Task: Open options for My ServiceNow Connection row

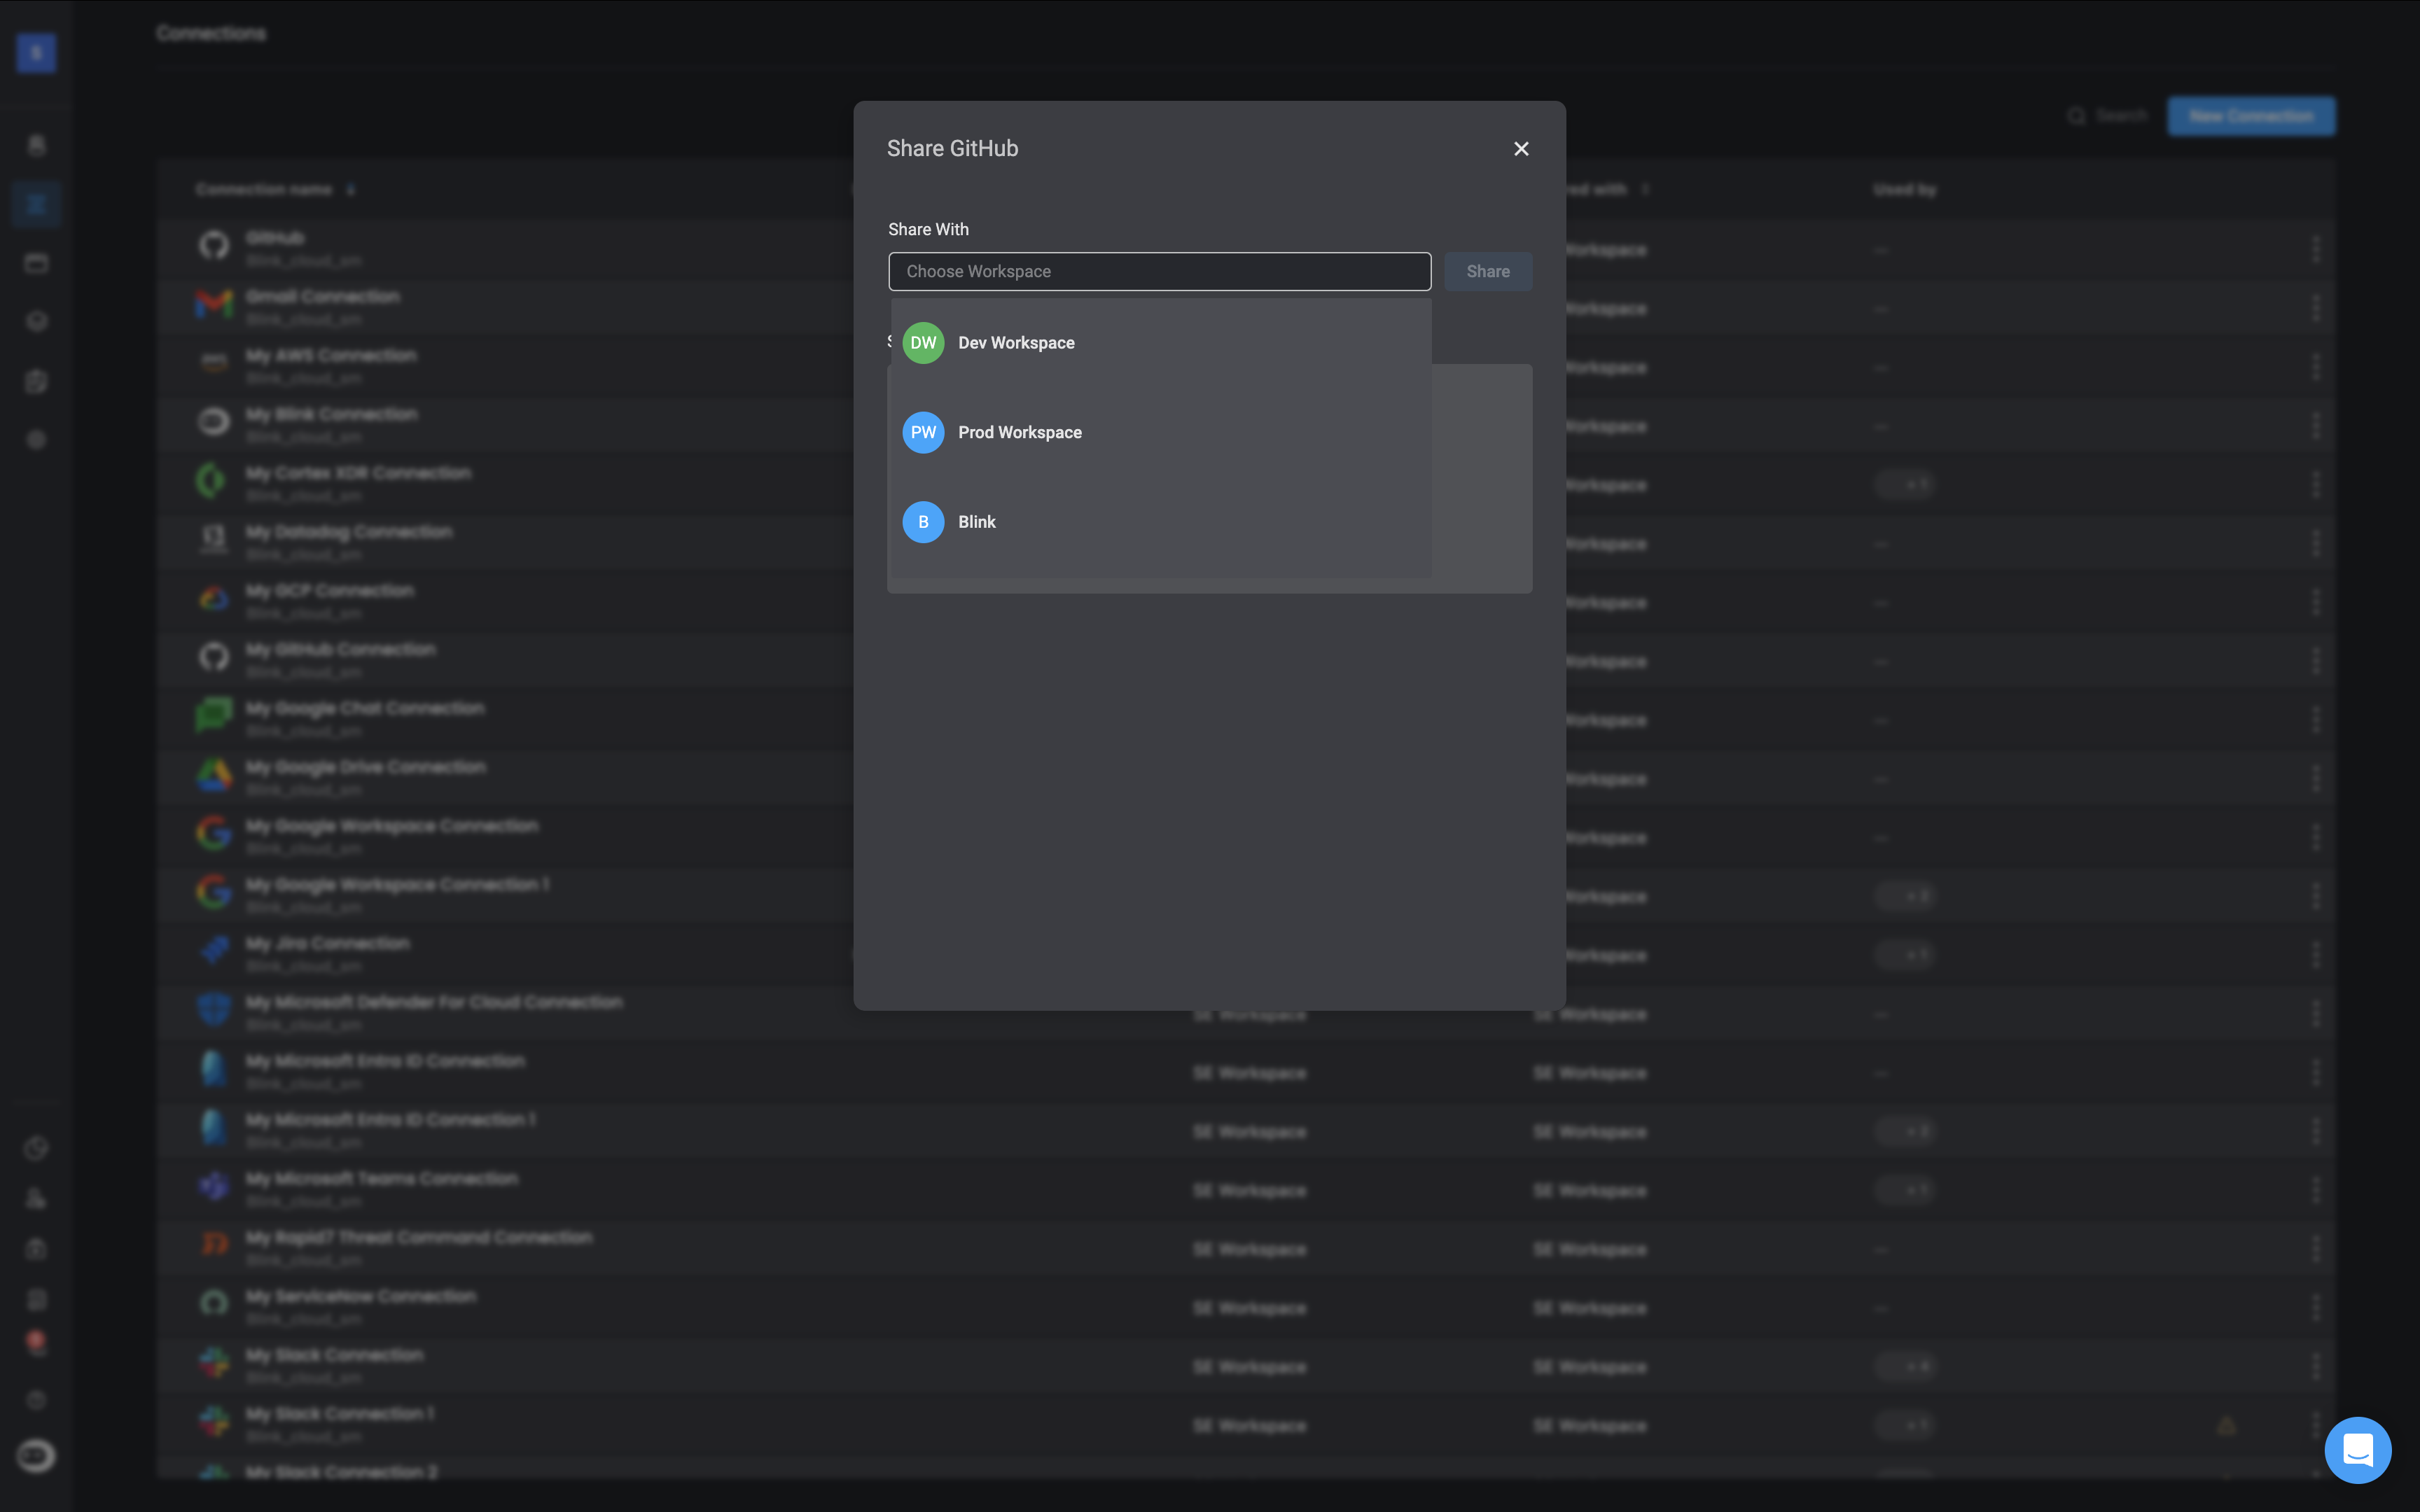Action: coord(2316,1308)
